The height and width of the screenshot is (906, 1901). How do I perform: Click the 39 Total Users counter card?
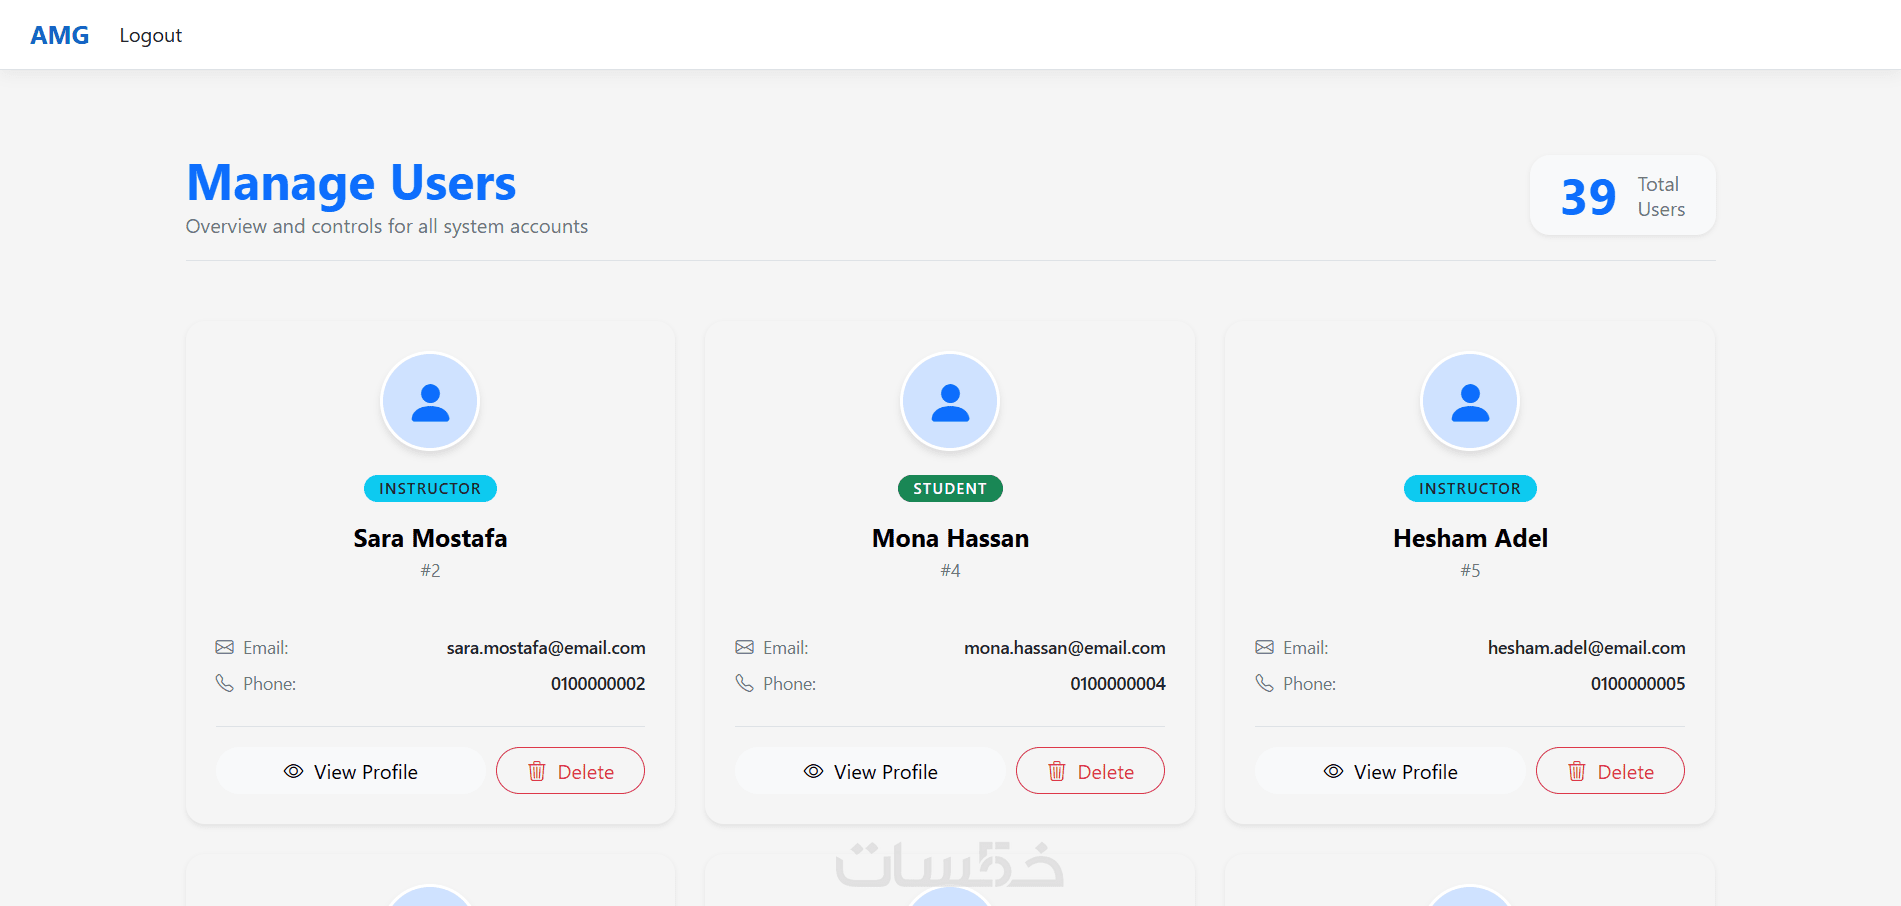click(1622, 196)
